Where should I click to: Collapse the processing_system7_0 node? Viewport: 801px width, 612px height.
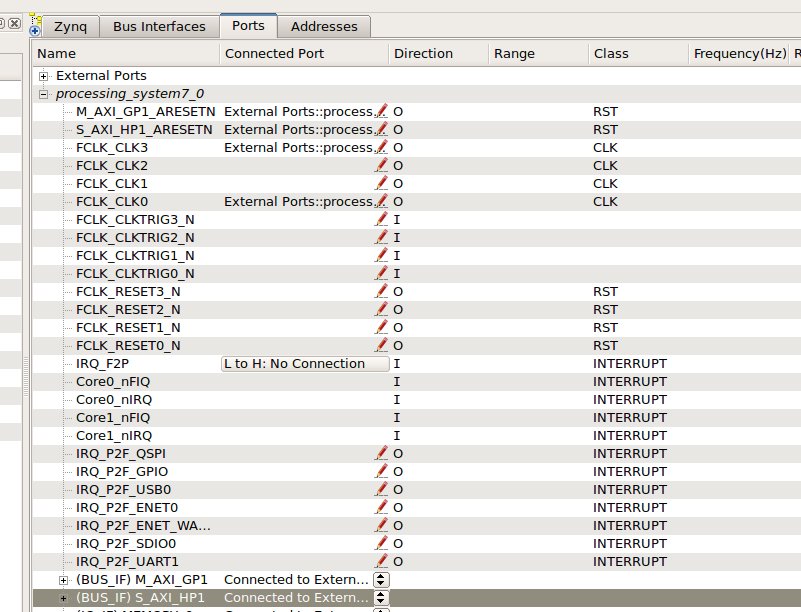click(44, 94)
